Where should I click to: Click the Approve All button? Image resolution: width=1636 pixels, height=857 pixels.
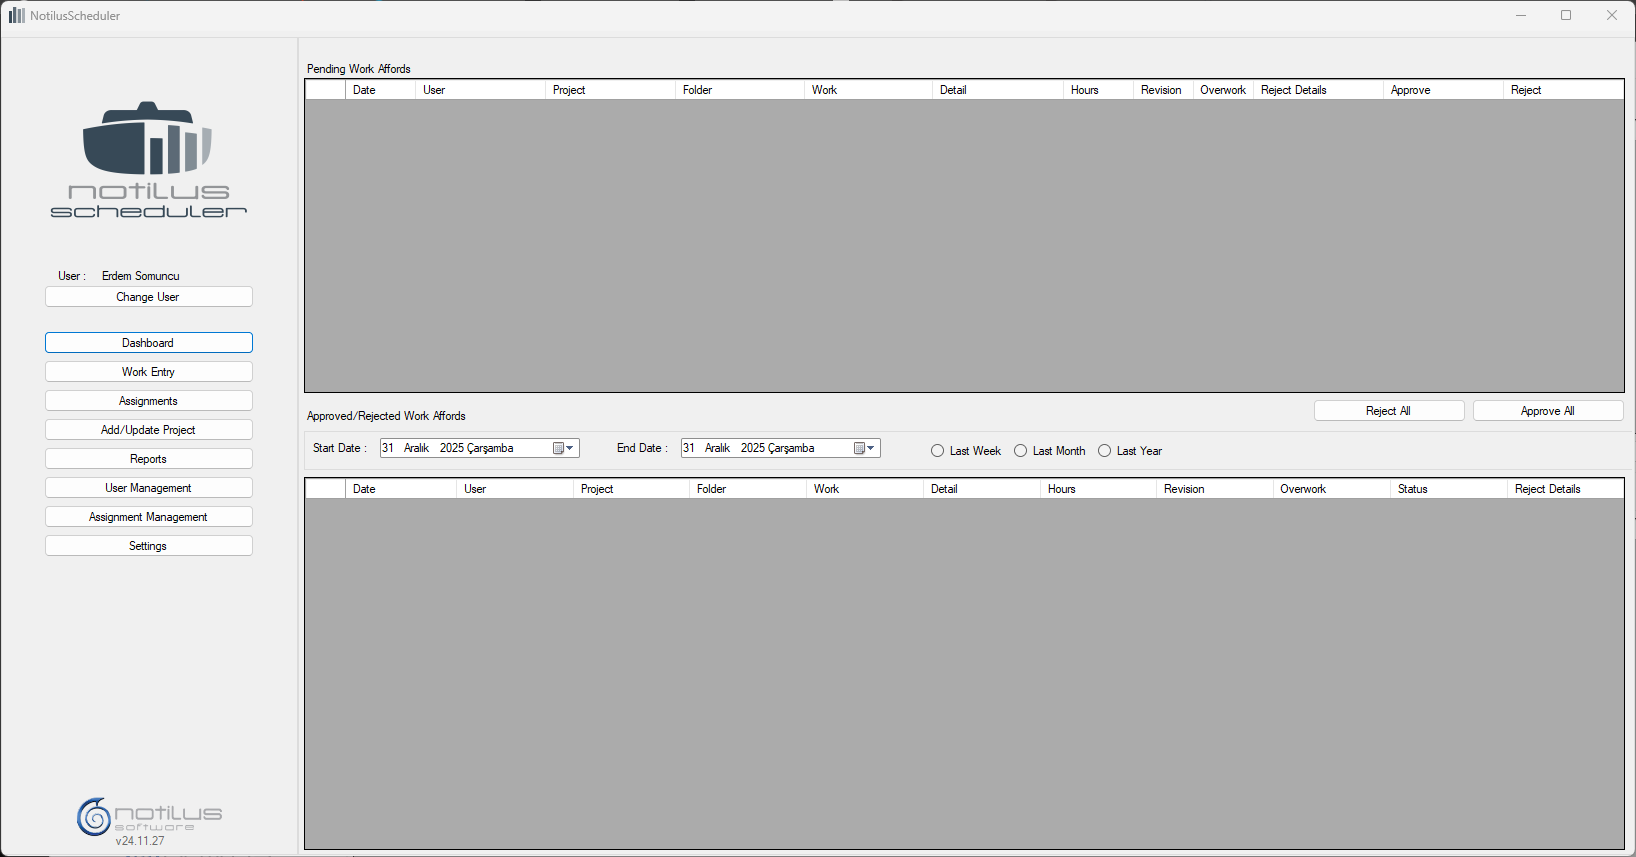pyautogui.click(x=1547, y=411)
